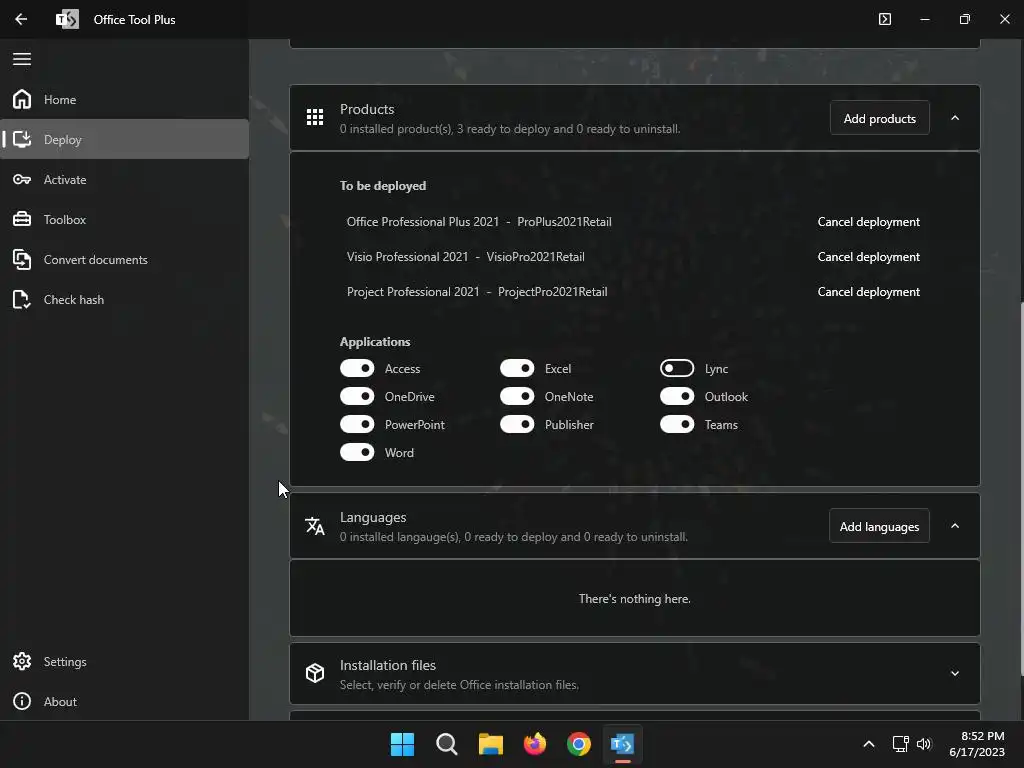The image size is (1024, 768).
Task: Disable the Teams toggle
Action: pyautogui.click(x=677, y=424)
